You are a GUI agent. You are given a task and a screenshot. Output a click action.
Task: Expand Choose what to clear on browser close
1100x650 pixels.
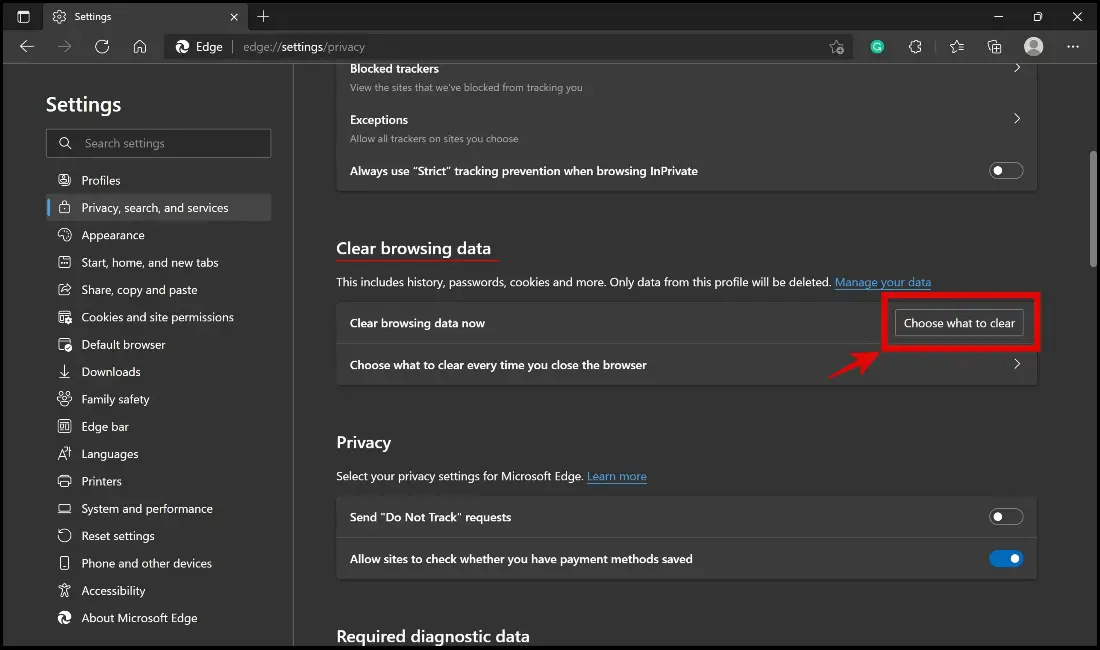(1016, 364)
